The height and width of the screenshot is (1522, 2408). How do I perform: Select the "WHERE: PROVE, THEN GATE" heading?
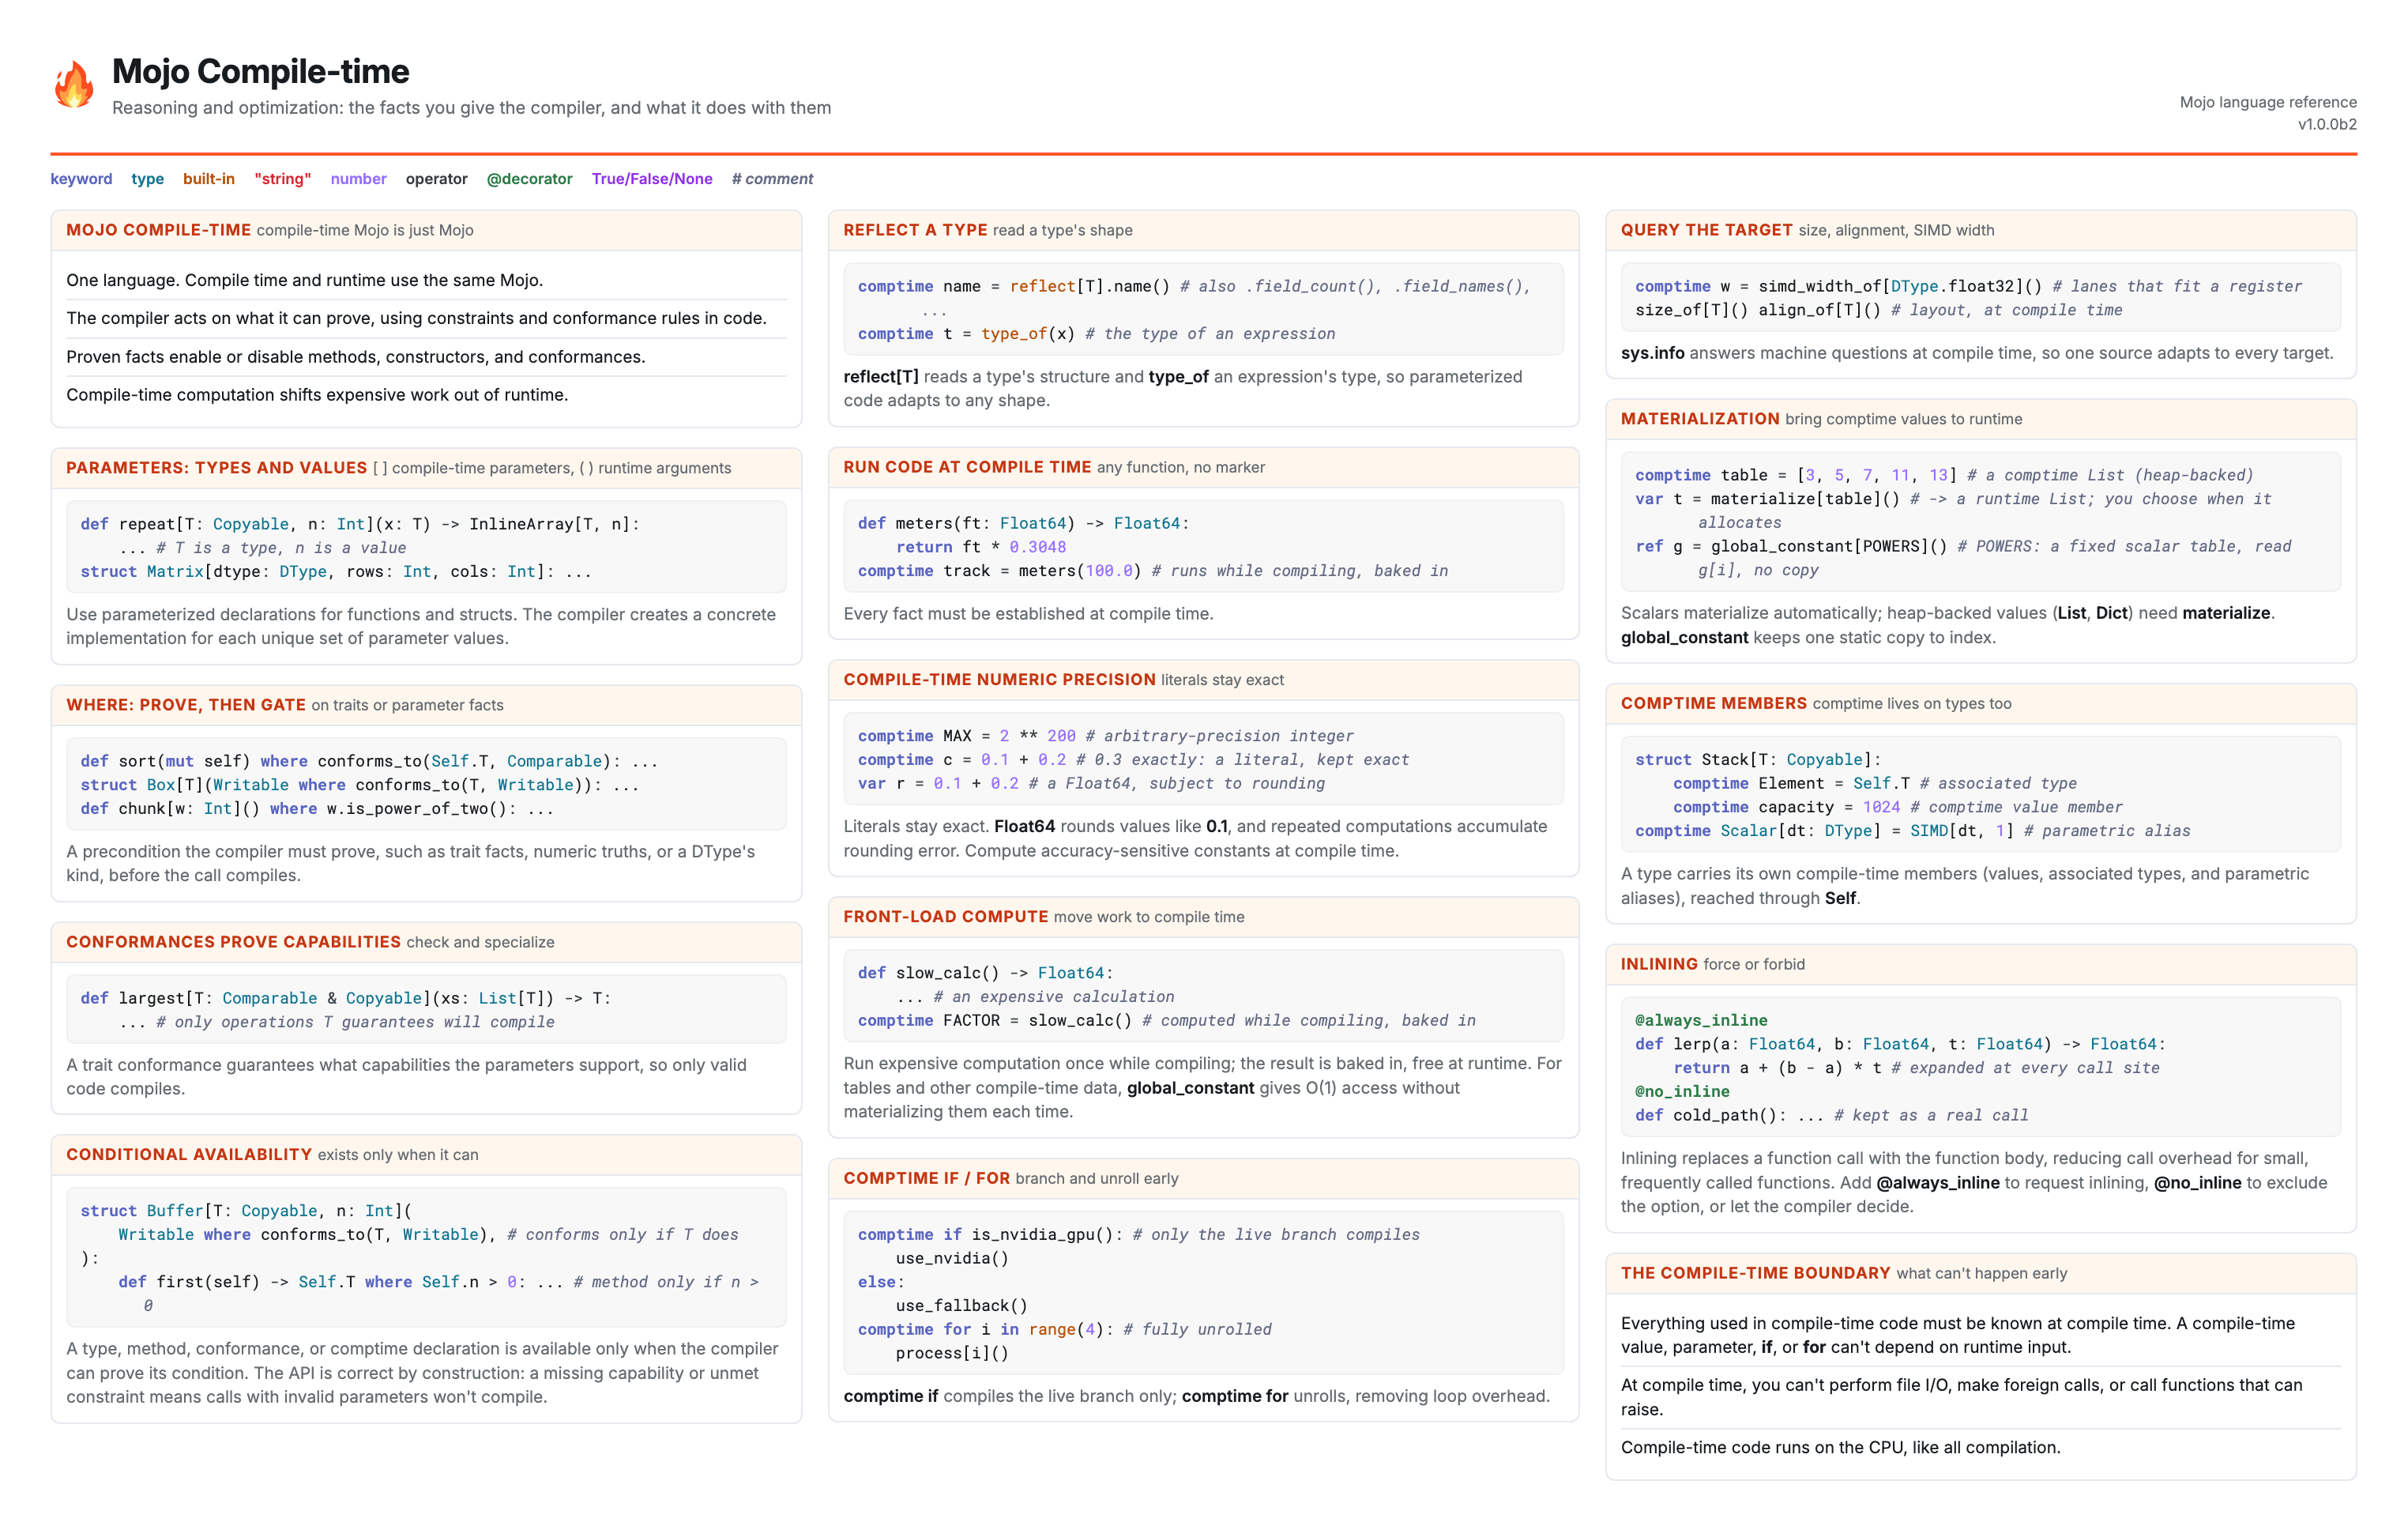pyautogui.click(x=186, y=705)
